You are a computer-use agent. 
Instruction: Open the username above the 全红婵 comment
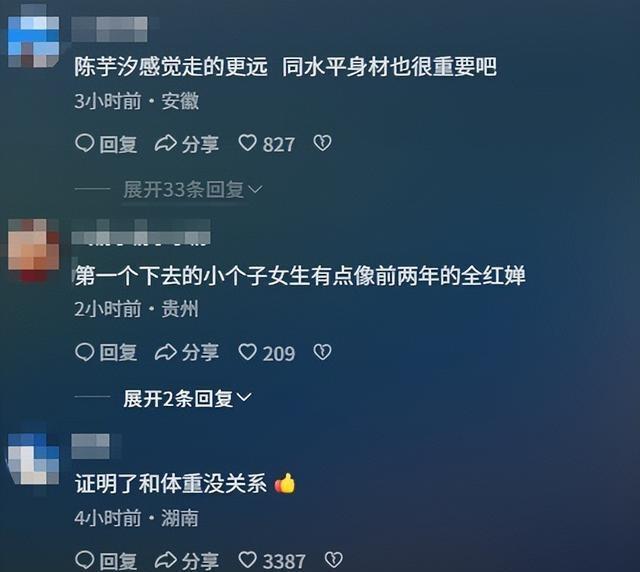click(x=141, y=232)
